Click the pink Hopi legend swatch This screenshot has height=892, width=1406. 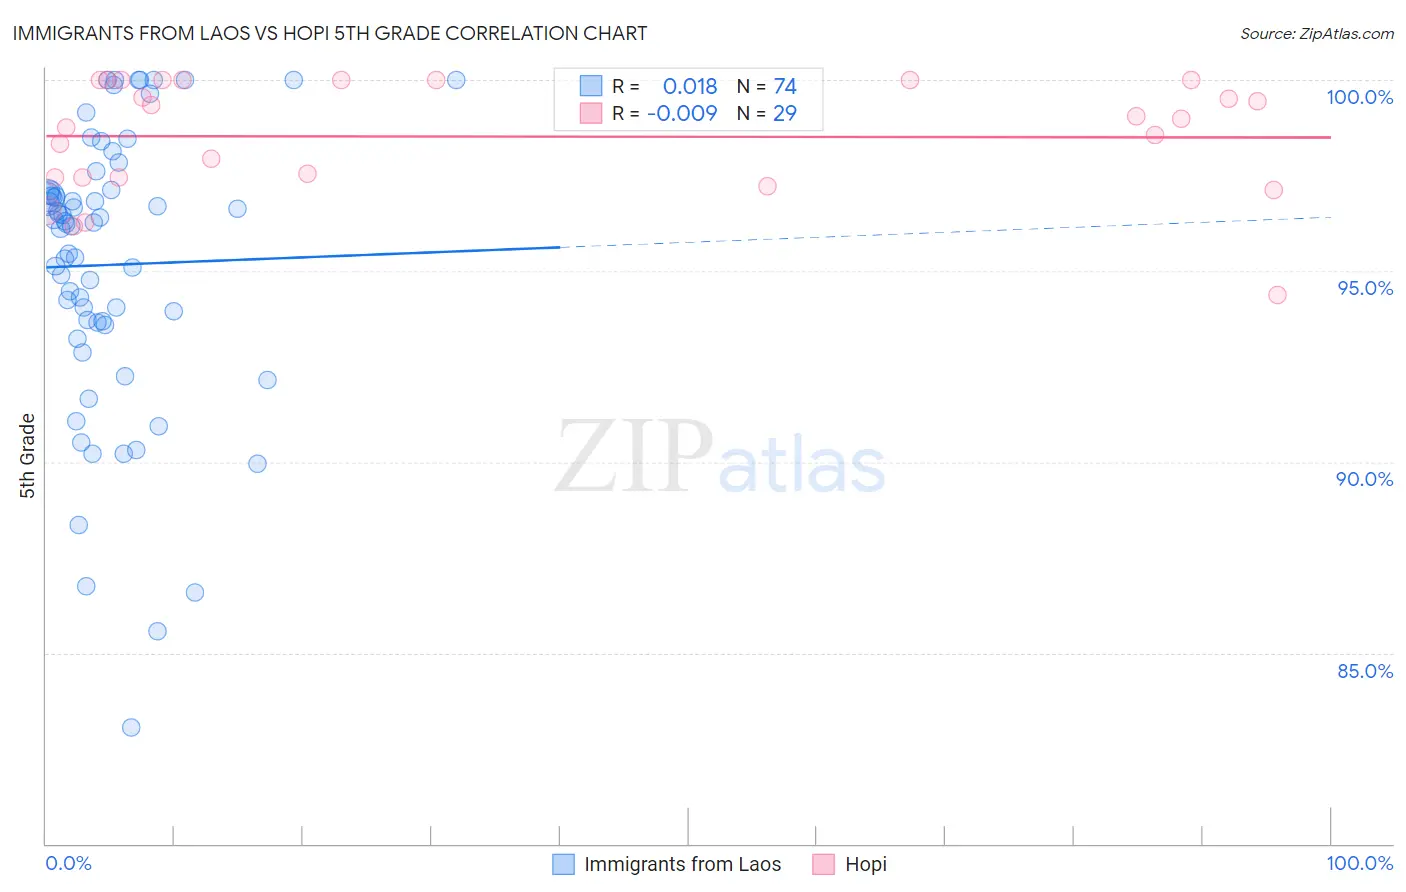[x=824, y=864]
